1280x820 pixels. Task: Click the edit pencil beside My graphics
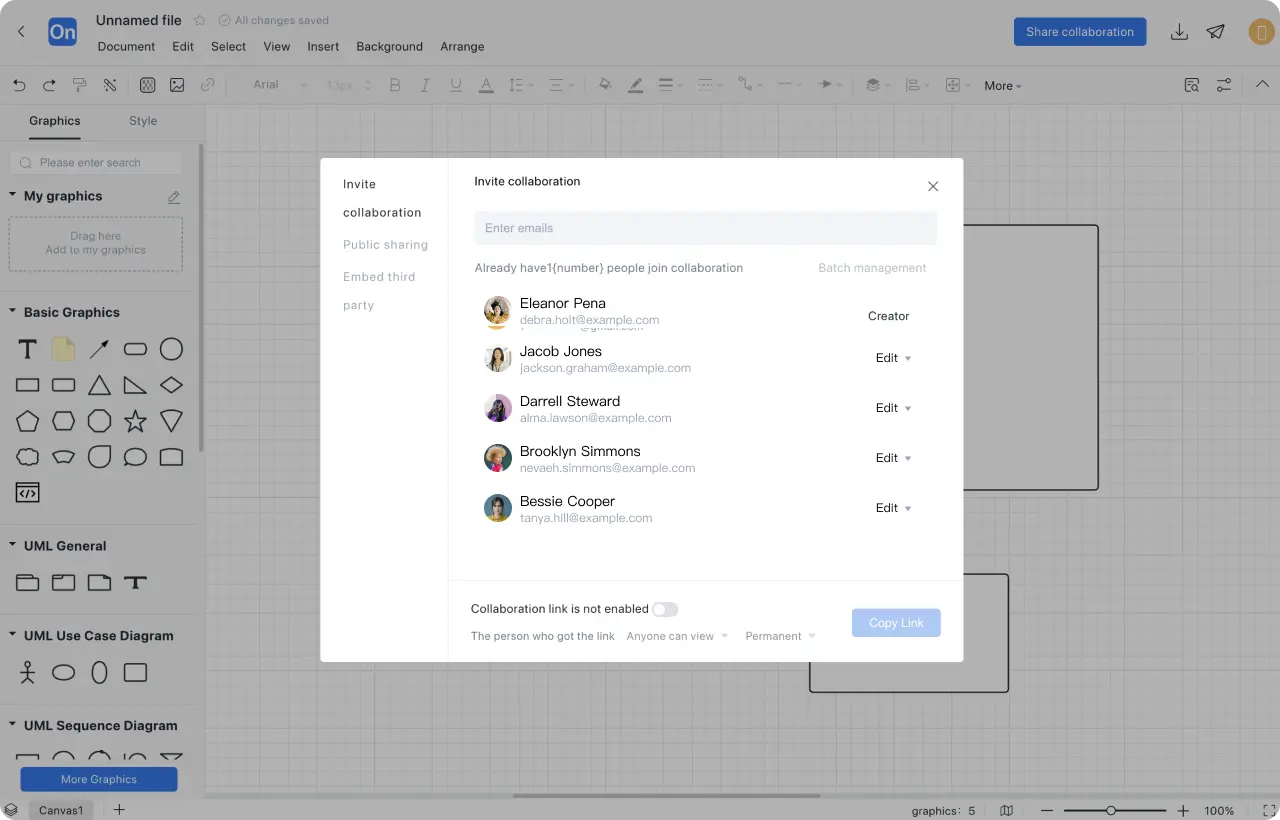(x=174, y=197)
